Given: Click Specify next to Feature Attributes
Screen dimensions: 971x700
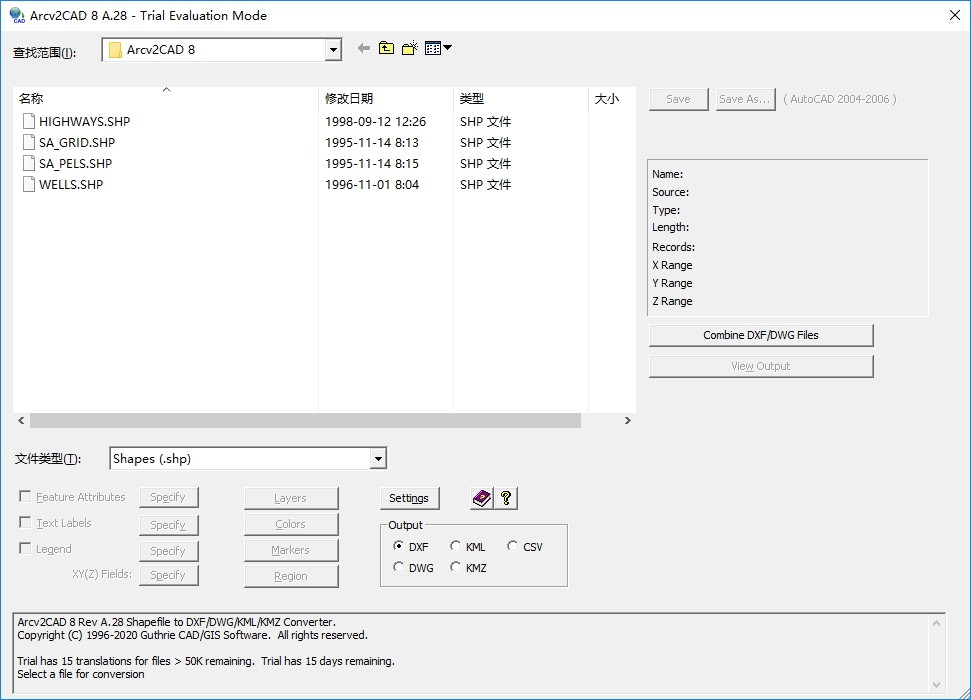Looking at the screenshot, I should coord(168,497).
